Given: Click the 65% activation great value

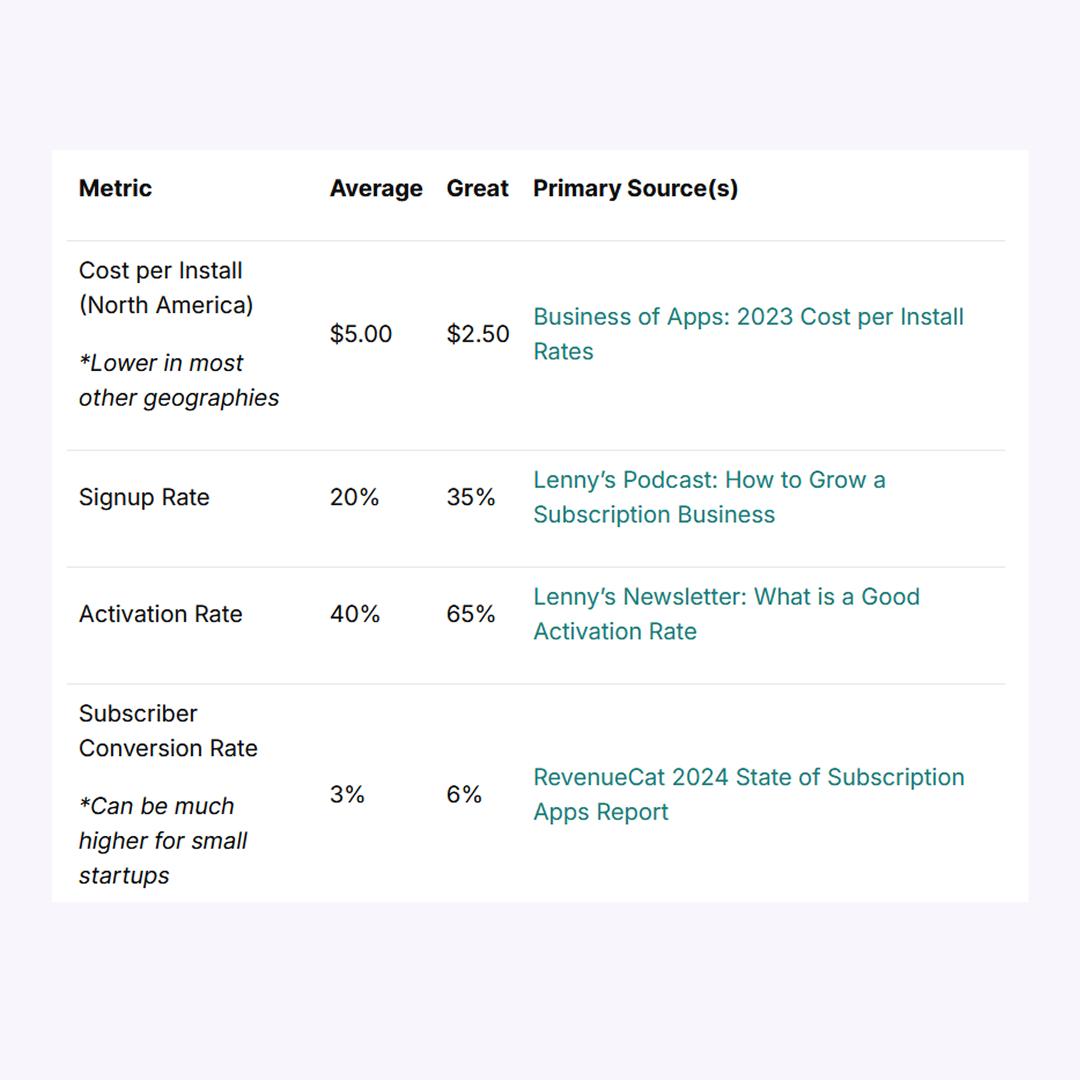Looking at the screenshot, I should point(471,614).
